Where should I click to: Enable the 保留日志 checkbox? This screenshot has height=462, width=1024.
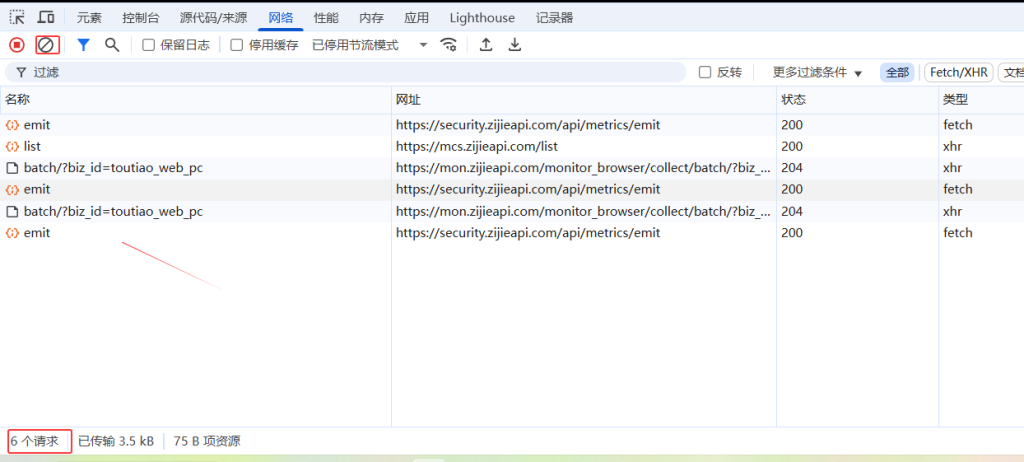(149, 45)
